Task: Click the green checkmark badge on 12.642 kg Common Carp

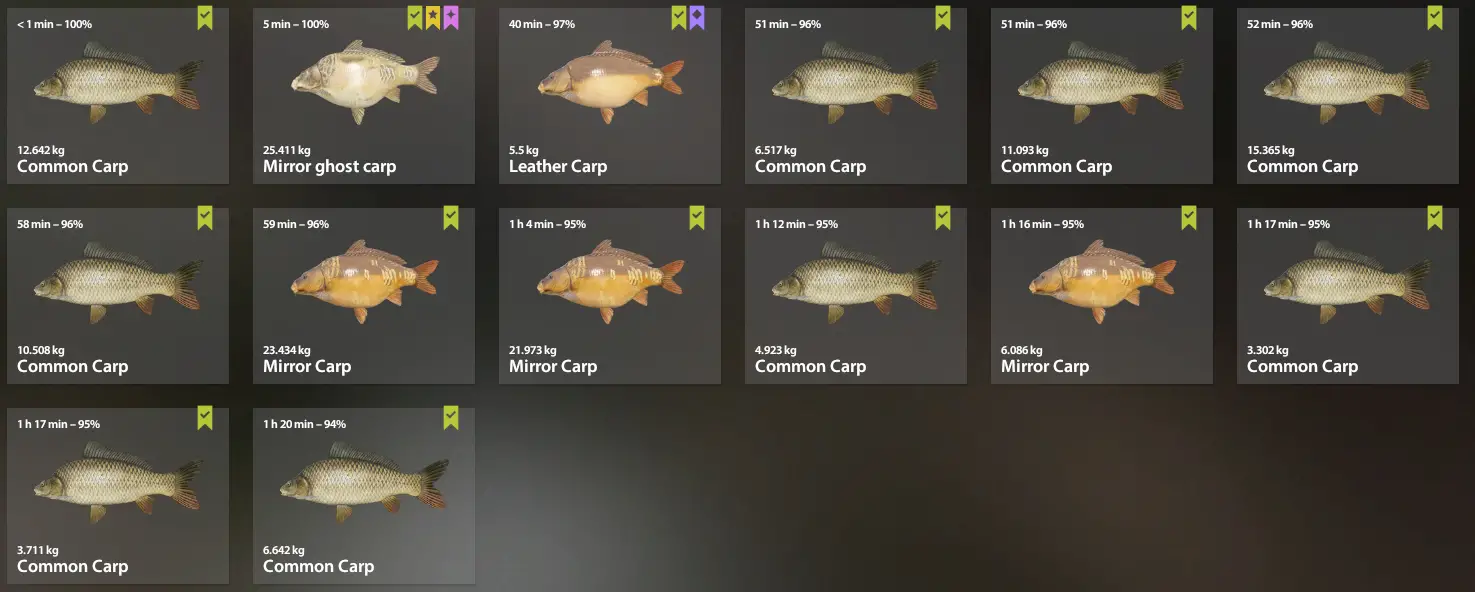Action: (205, 18)
